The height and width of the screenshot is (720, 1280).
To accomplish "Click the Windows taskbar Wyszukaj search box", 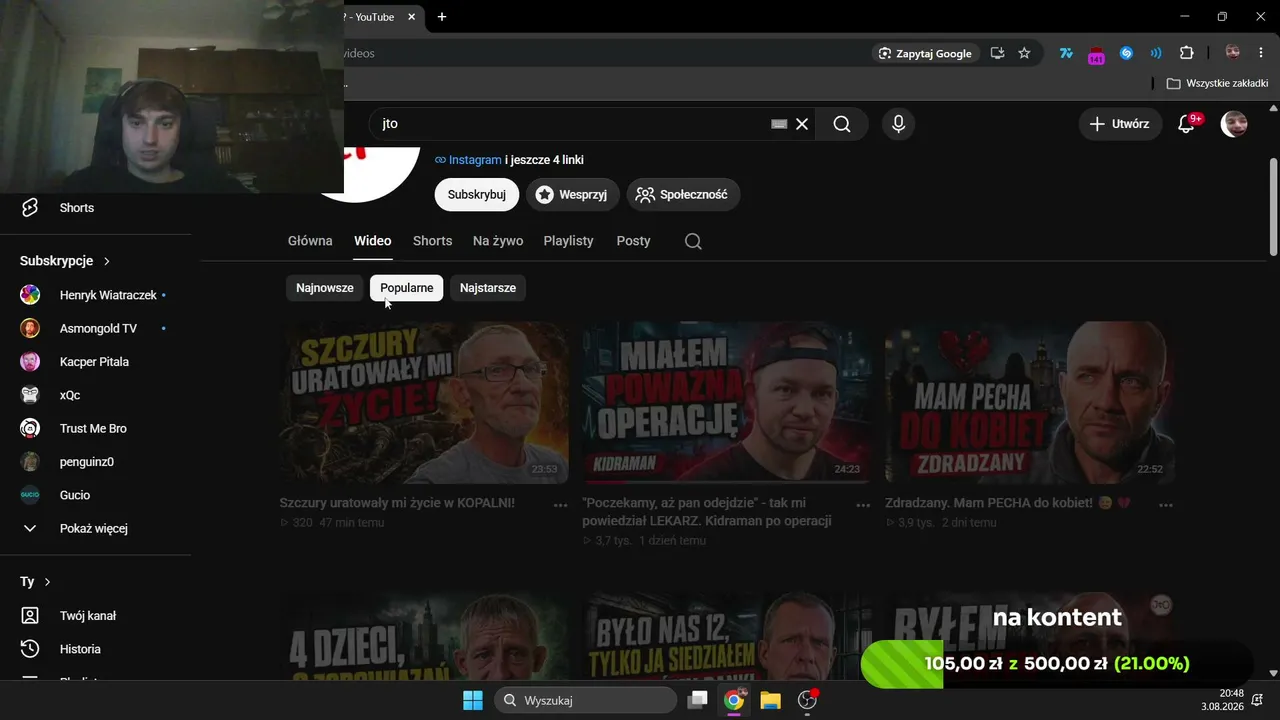I will (585, 700).
